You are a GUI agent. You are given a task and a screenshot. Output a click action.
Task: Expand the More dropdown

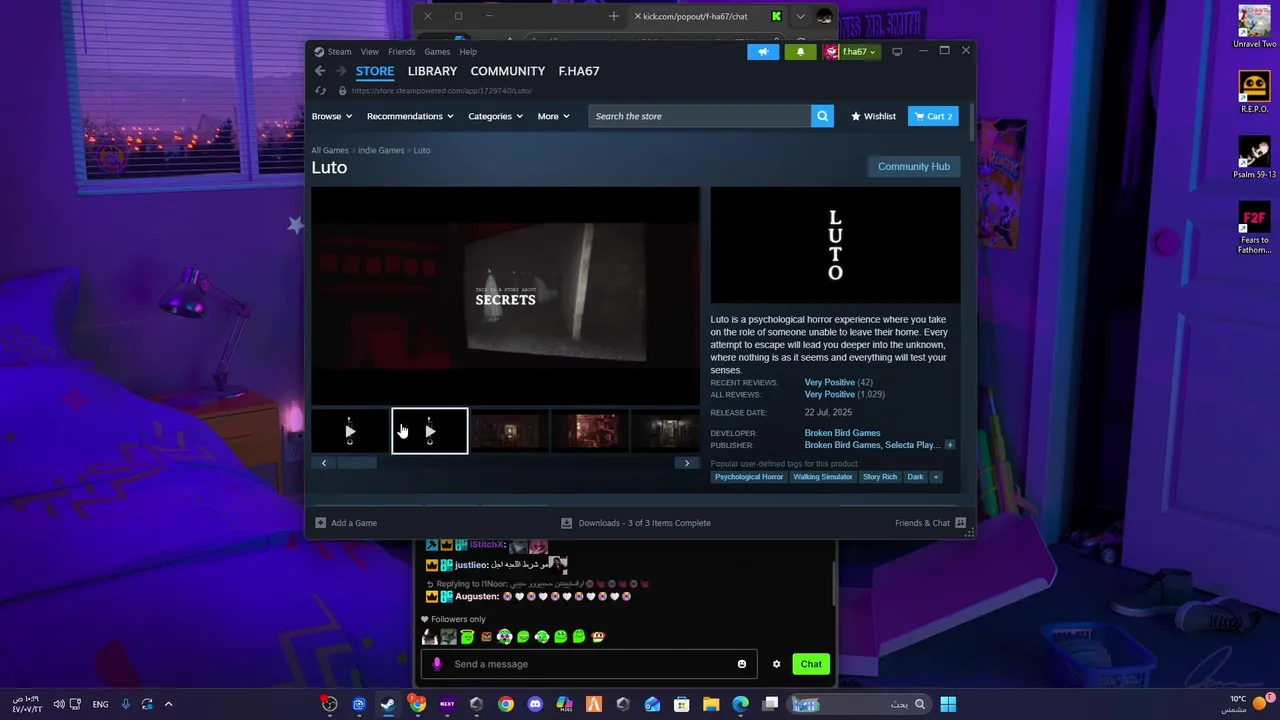tap(553, 116)
